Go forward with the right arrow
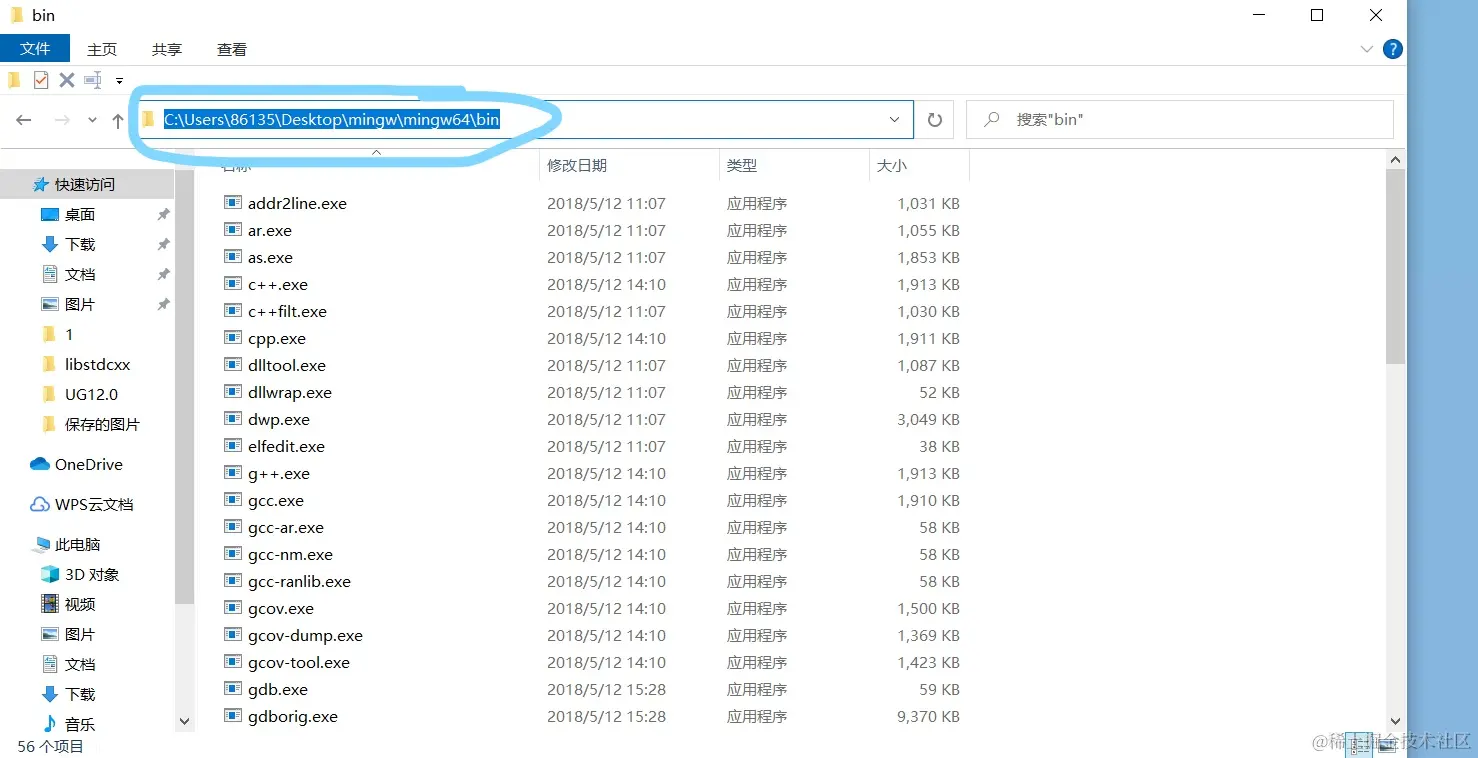 point(62,120)
